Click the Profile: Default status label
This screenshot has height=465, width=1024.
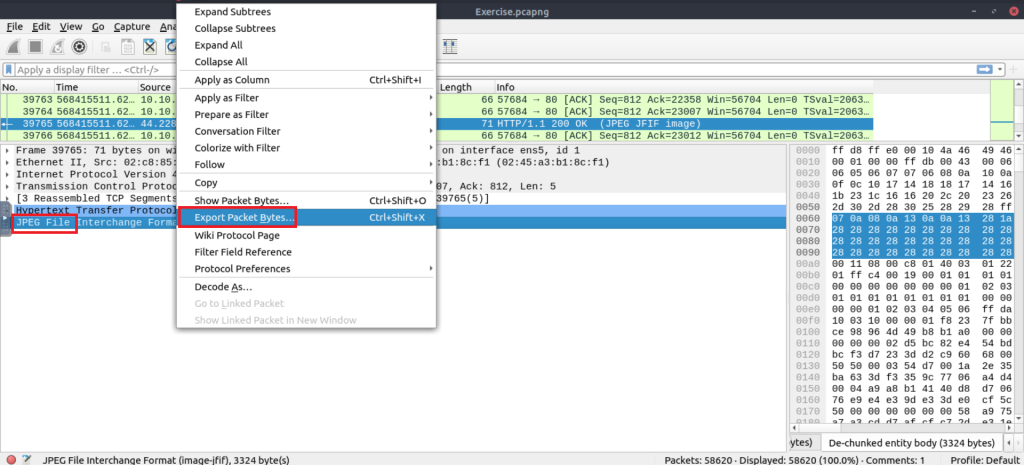tap(981, 459)
